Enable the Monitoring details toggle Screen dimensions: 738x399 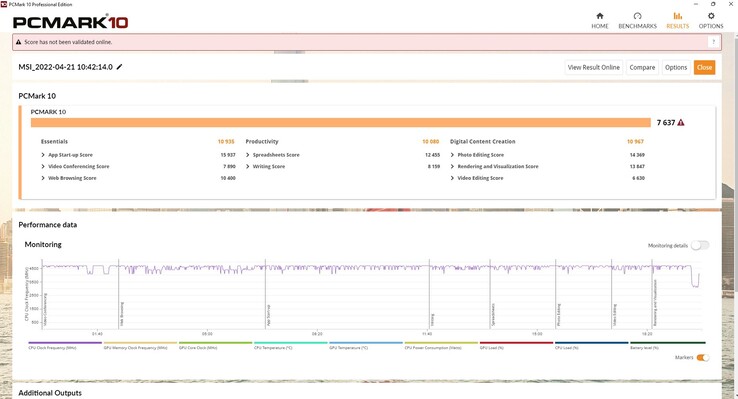699,245
